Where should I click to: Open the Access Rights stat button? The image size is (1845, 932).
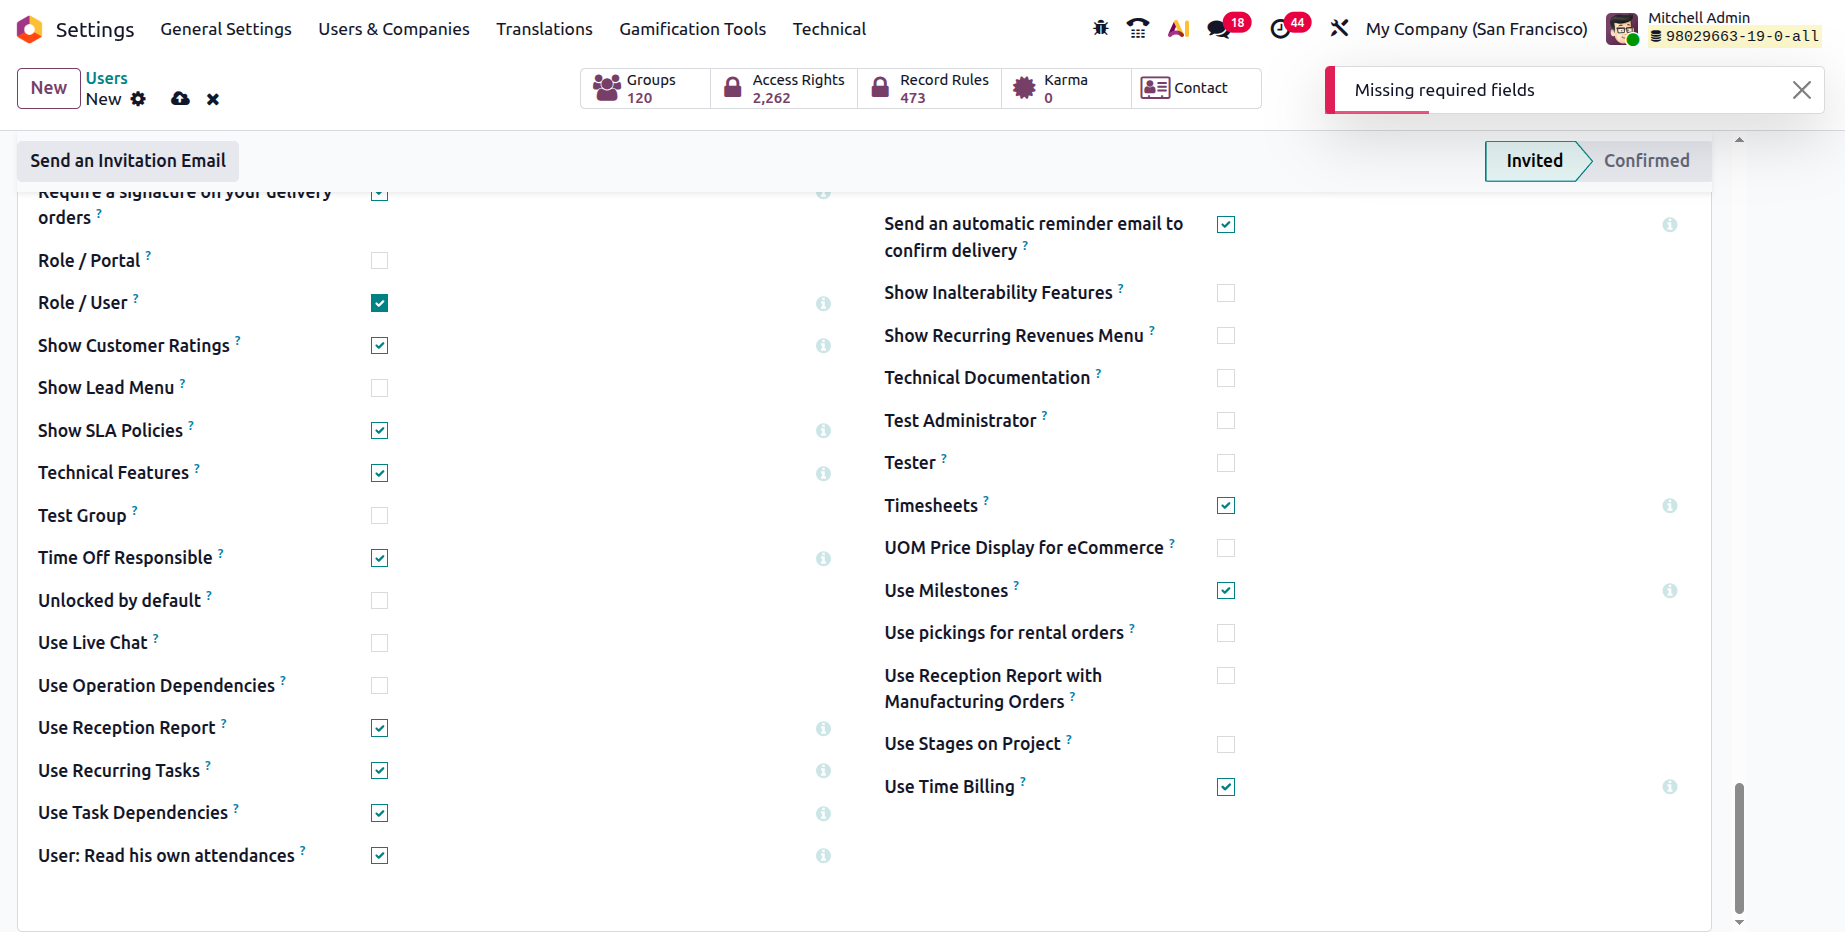click(x=784, y=88)
